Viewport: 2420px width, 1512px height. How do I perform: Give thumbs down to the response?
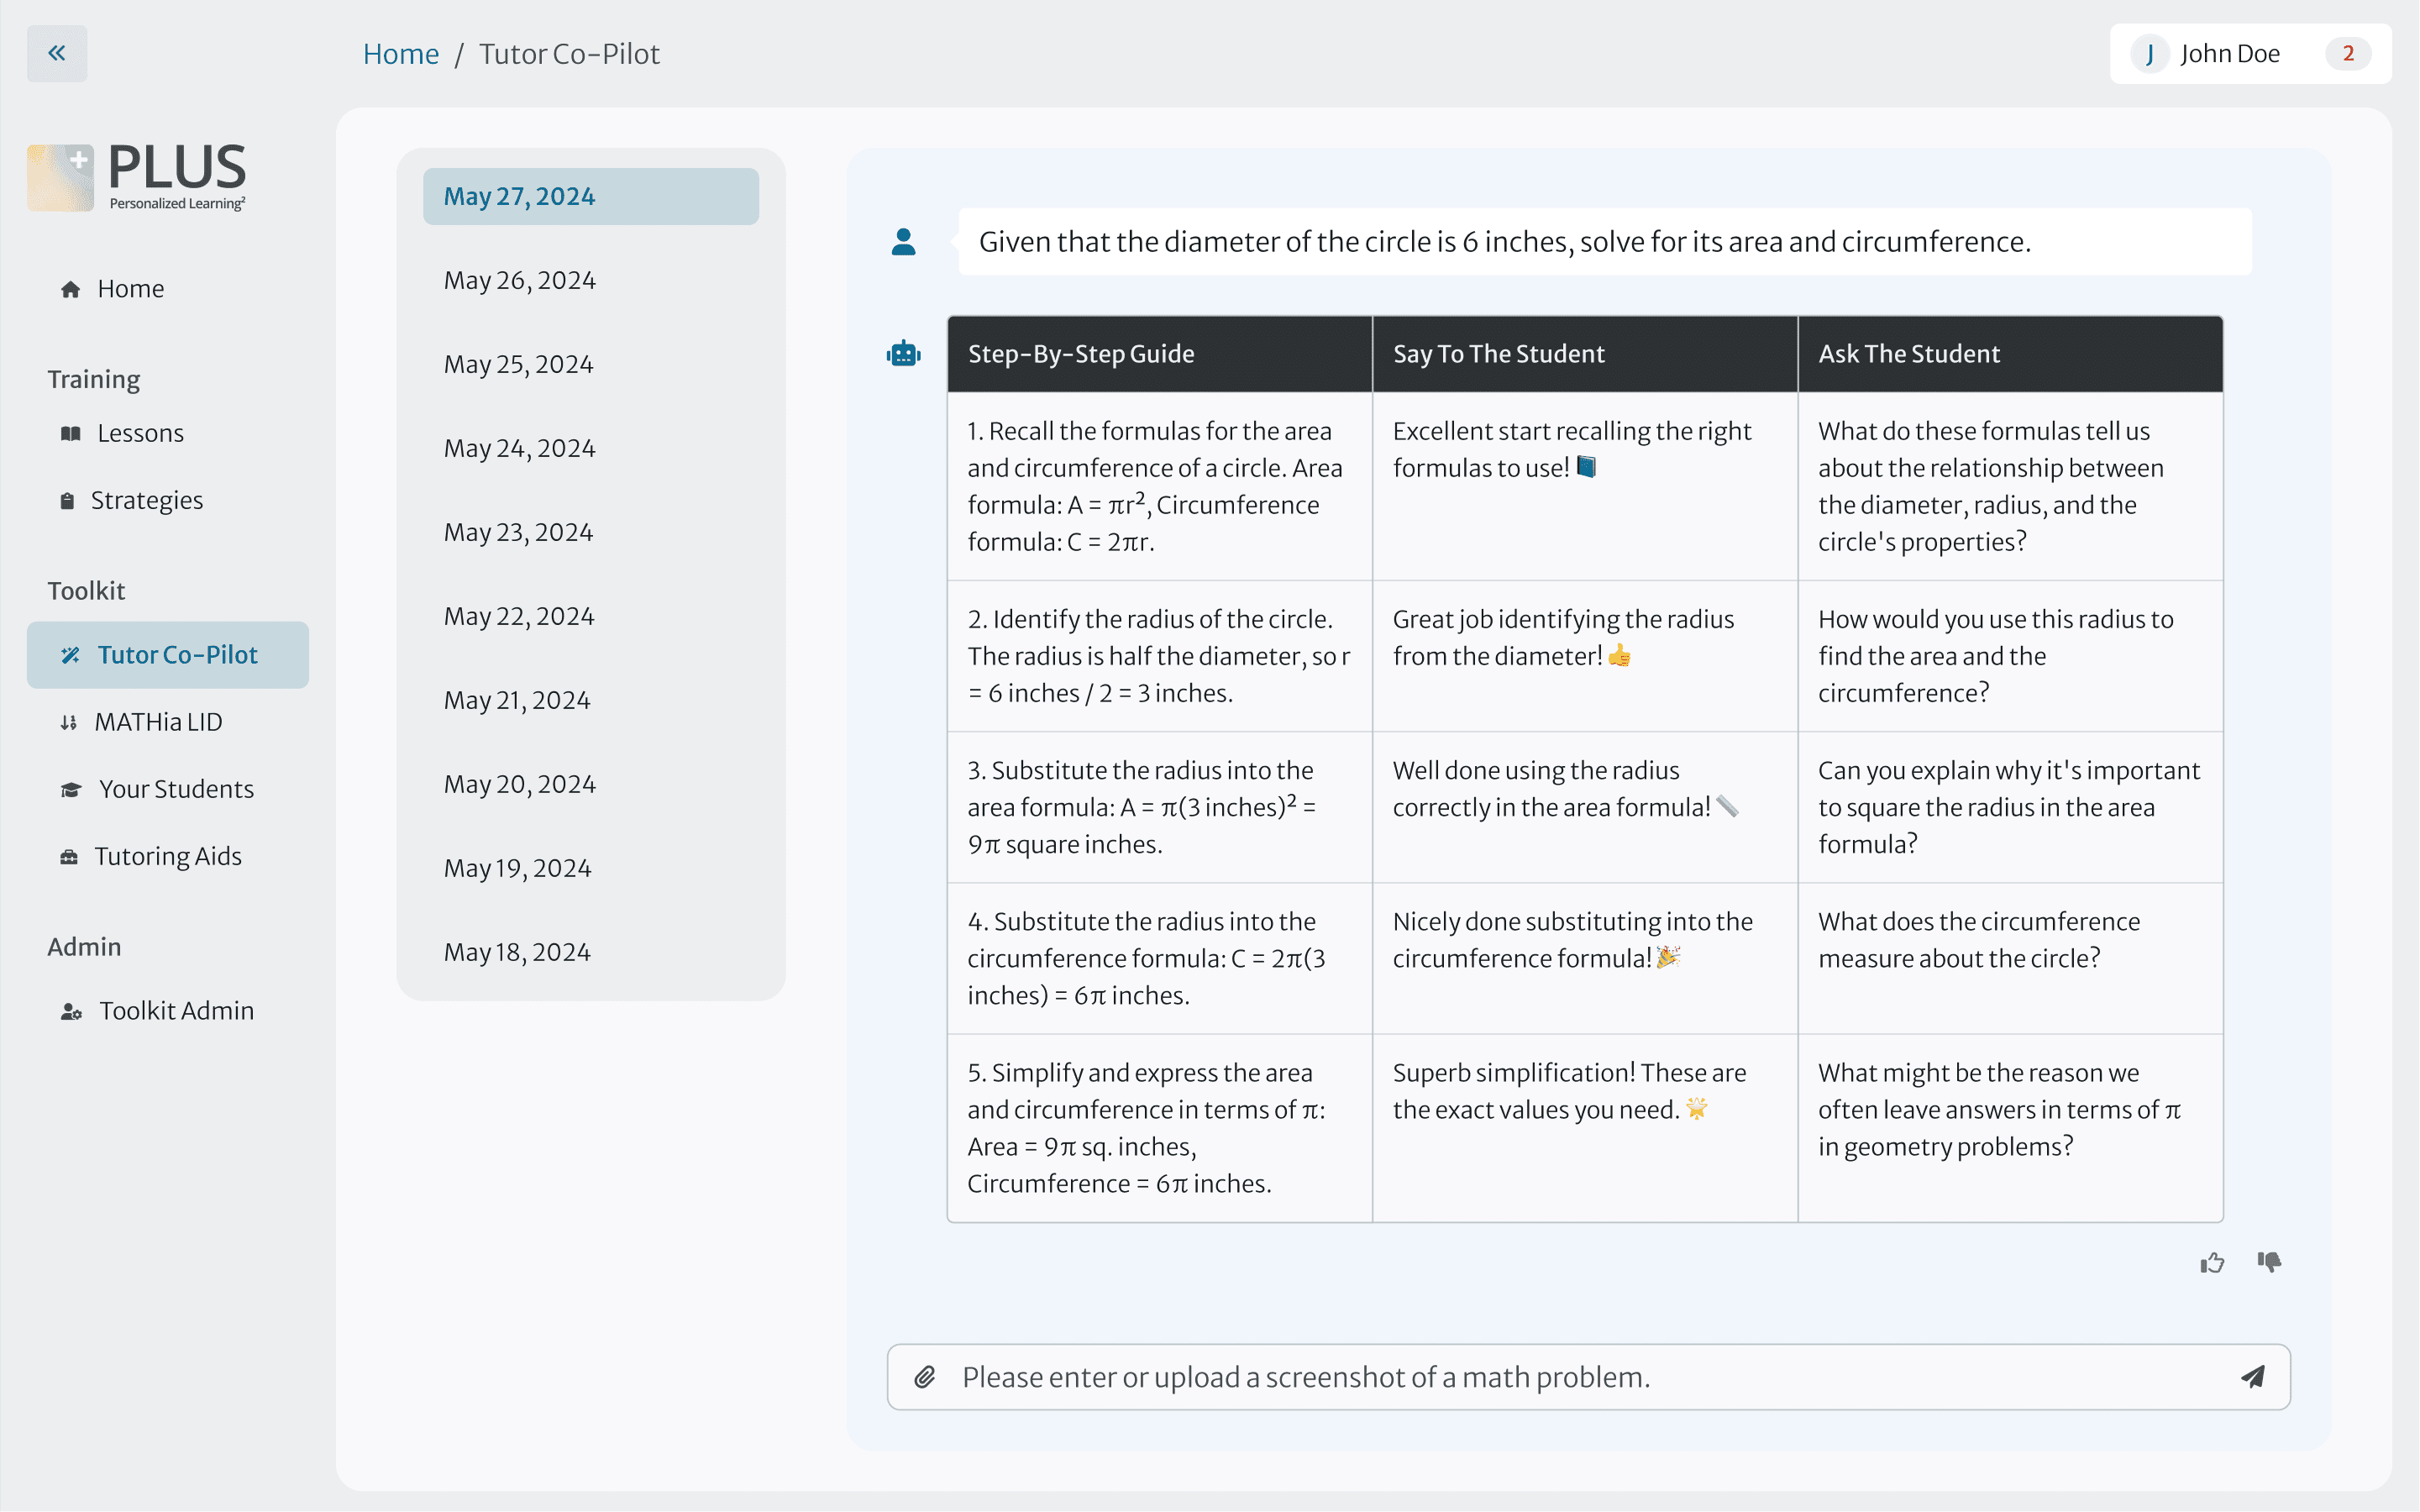pos(2269,1262)
